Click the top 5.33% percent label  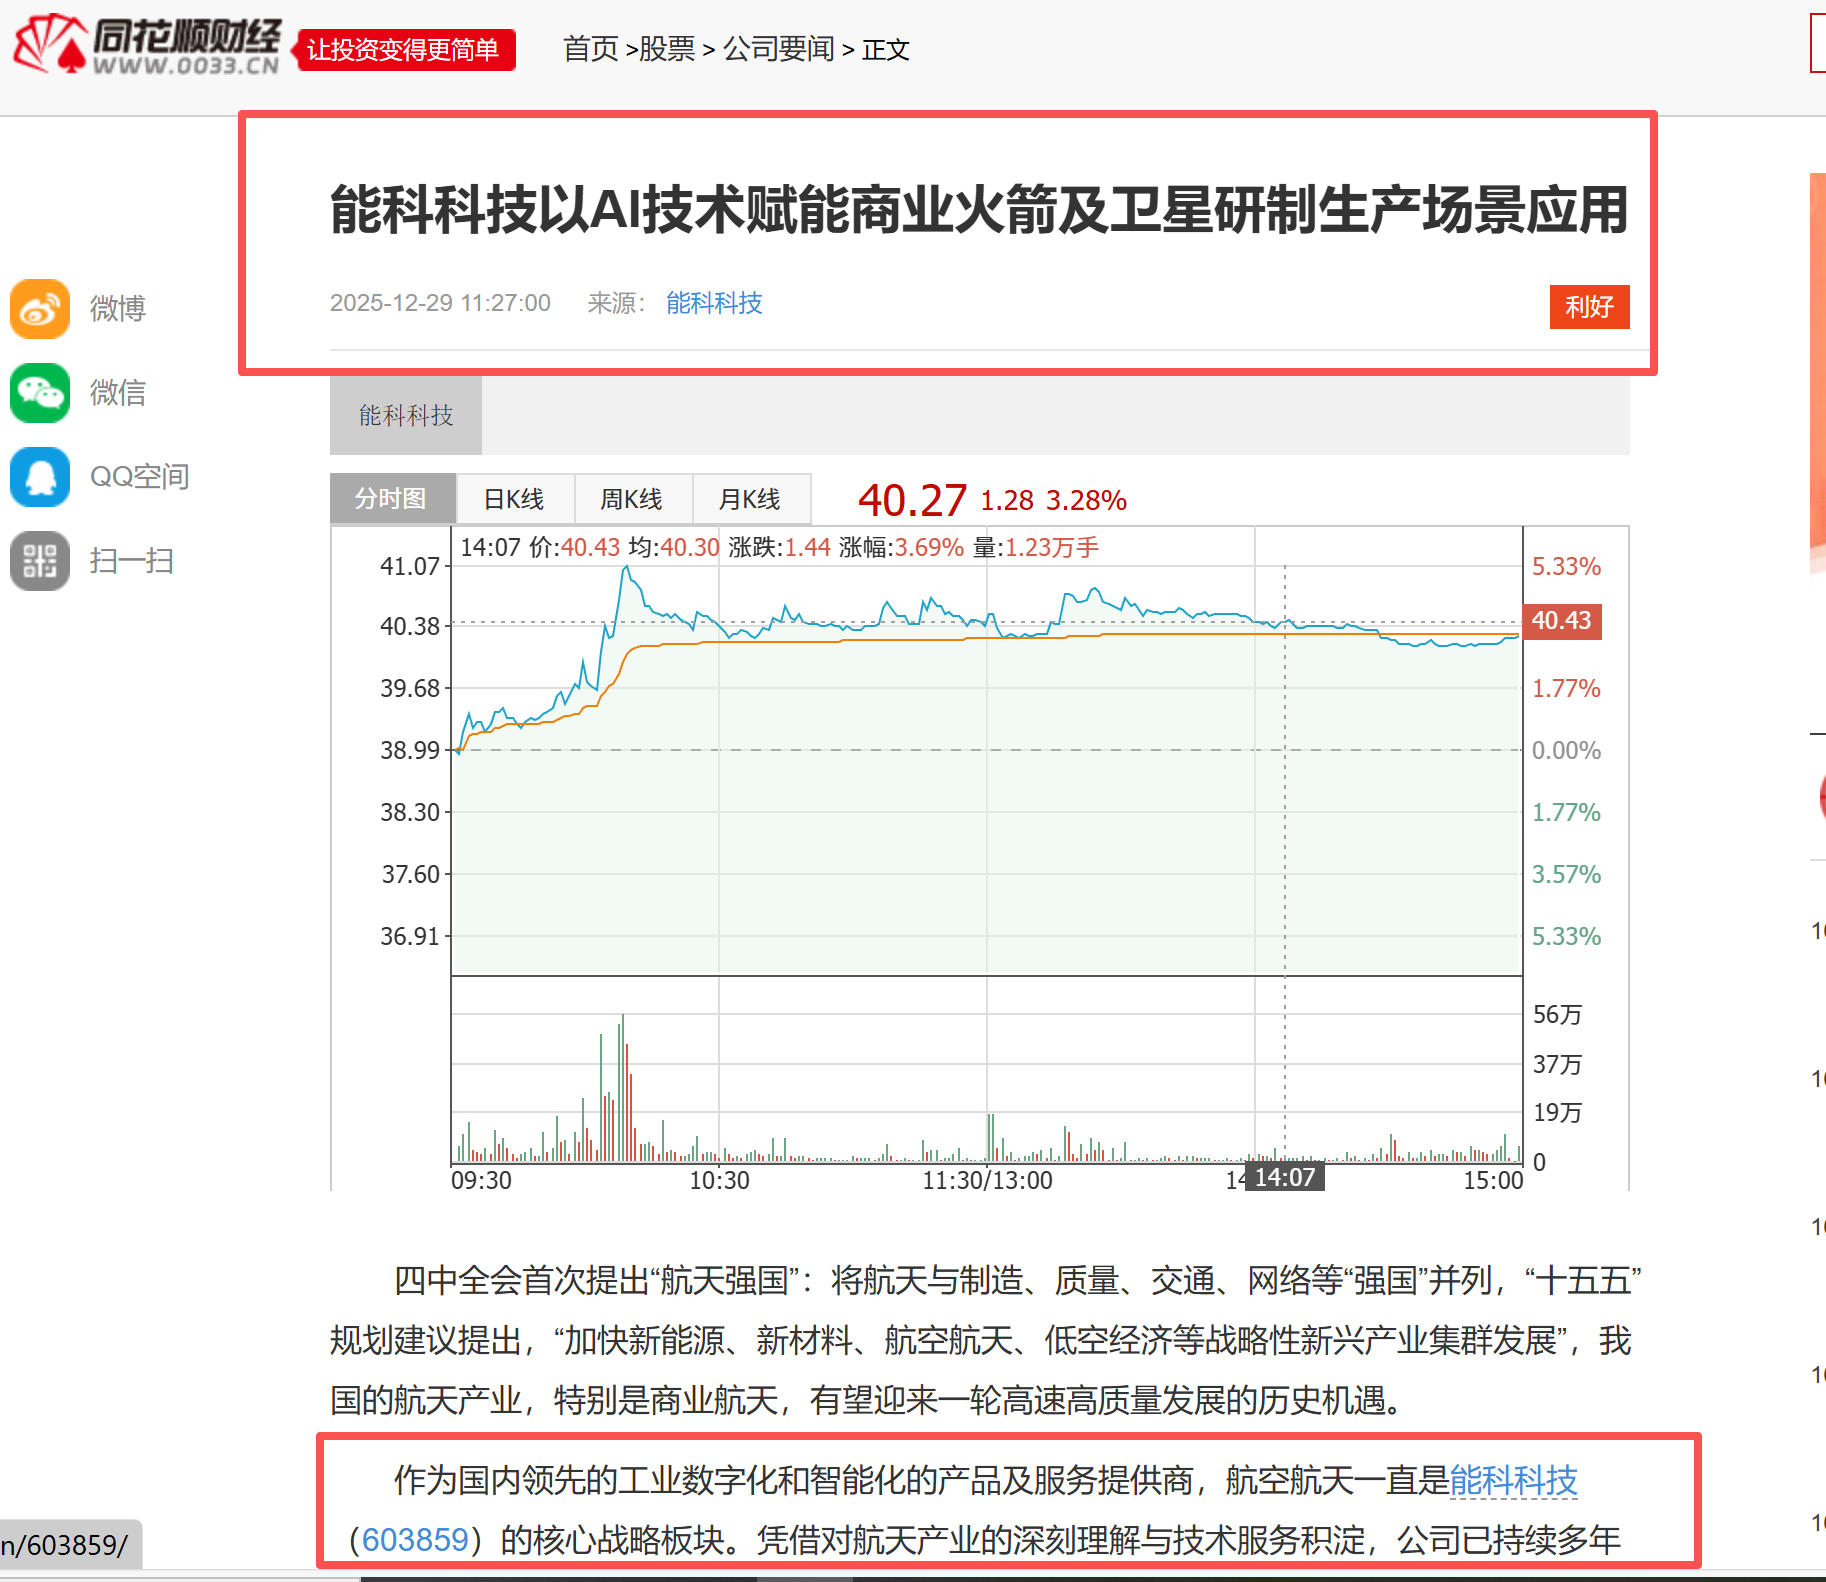(x=1567, y=566)
